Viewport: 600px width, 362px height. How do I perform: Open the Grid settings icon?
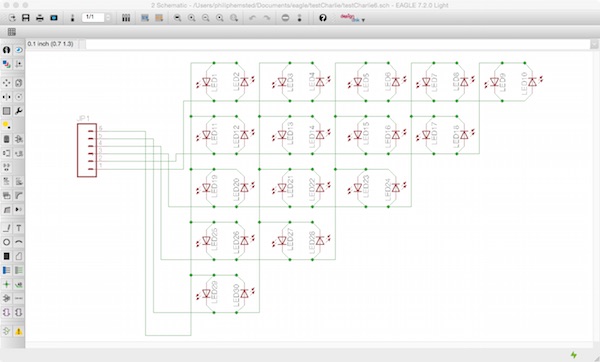pyautogui.click(x=12, y=32)
